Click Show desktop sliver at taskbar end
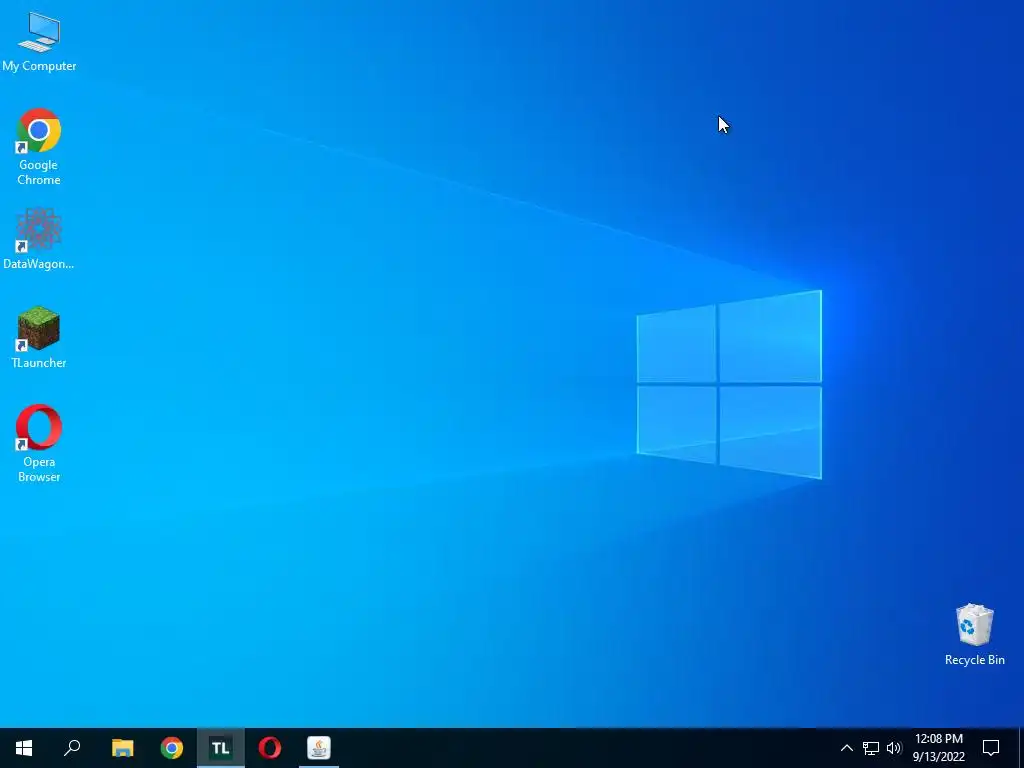Image resolution: width=1024 pixels, height=768 pixels. [1021, 748]
